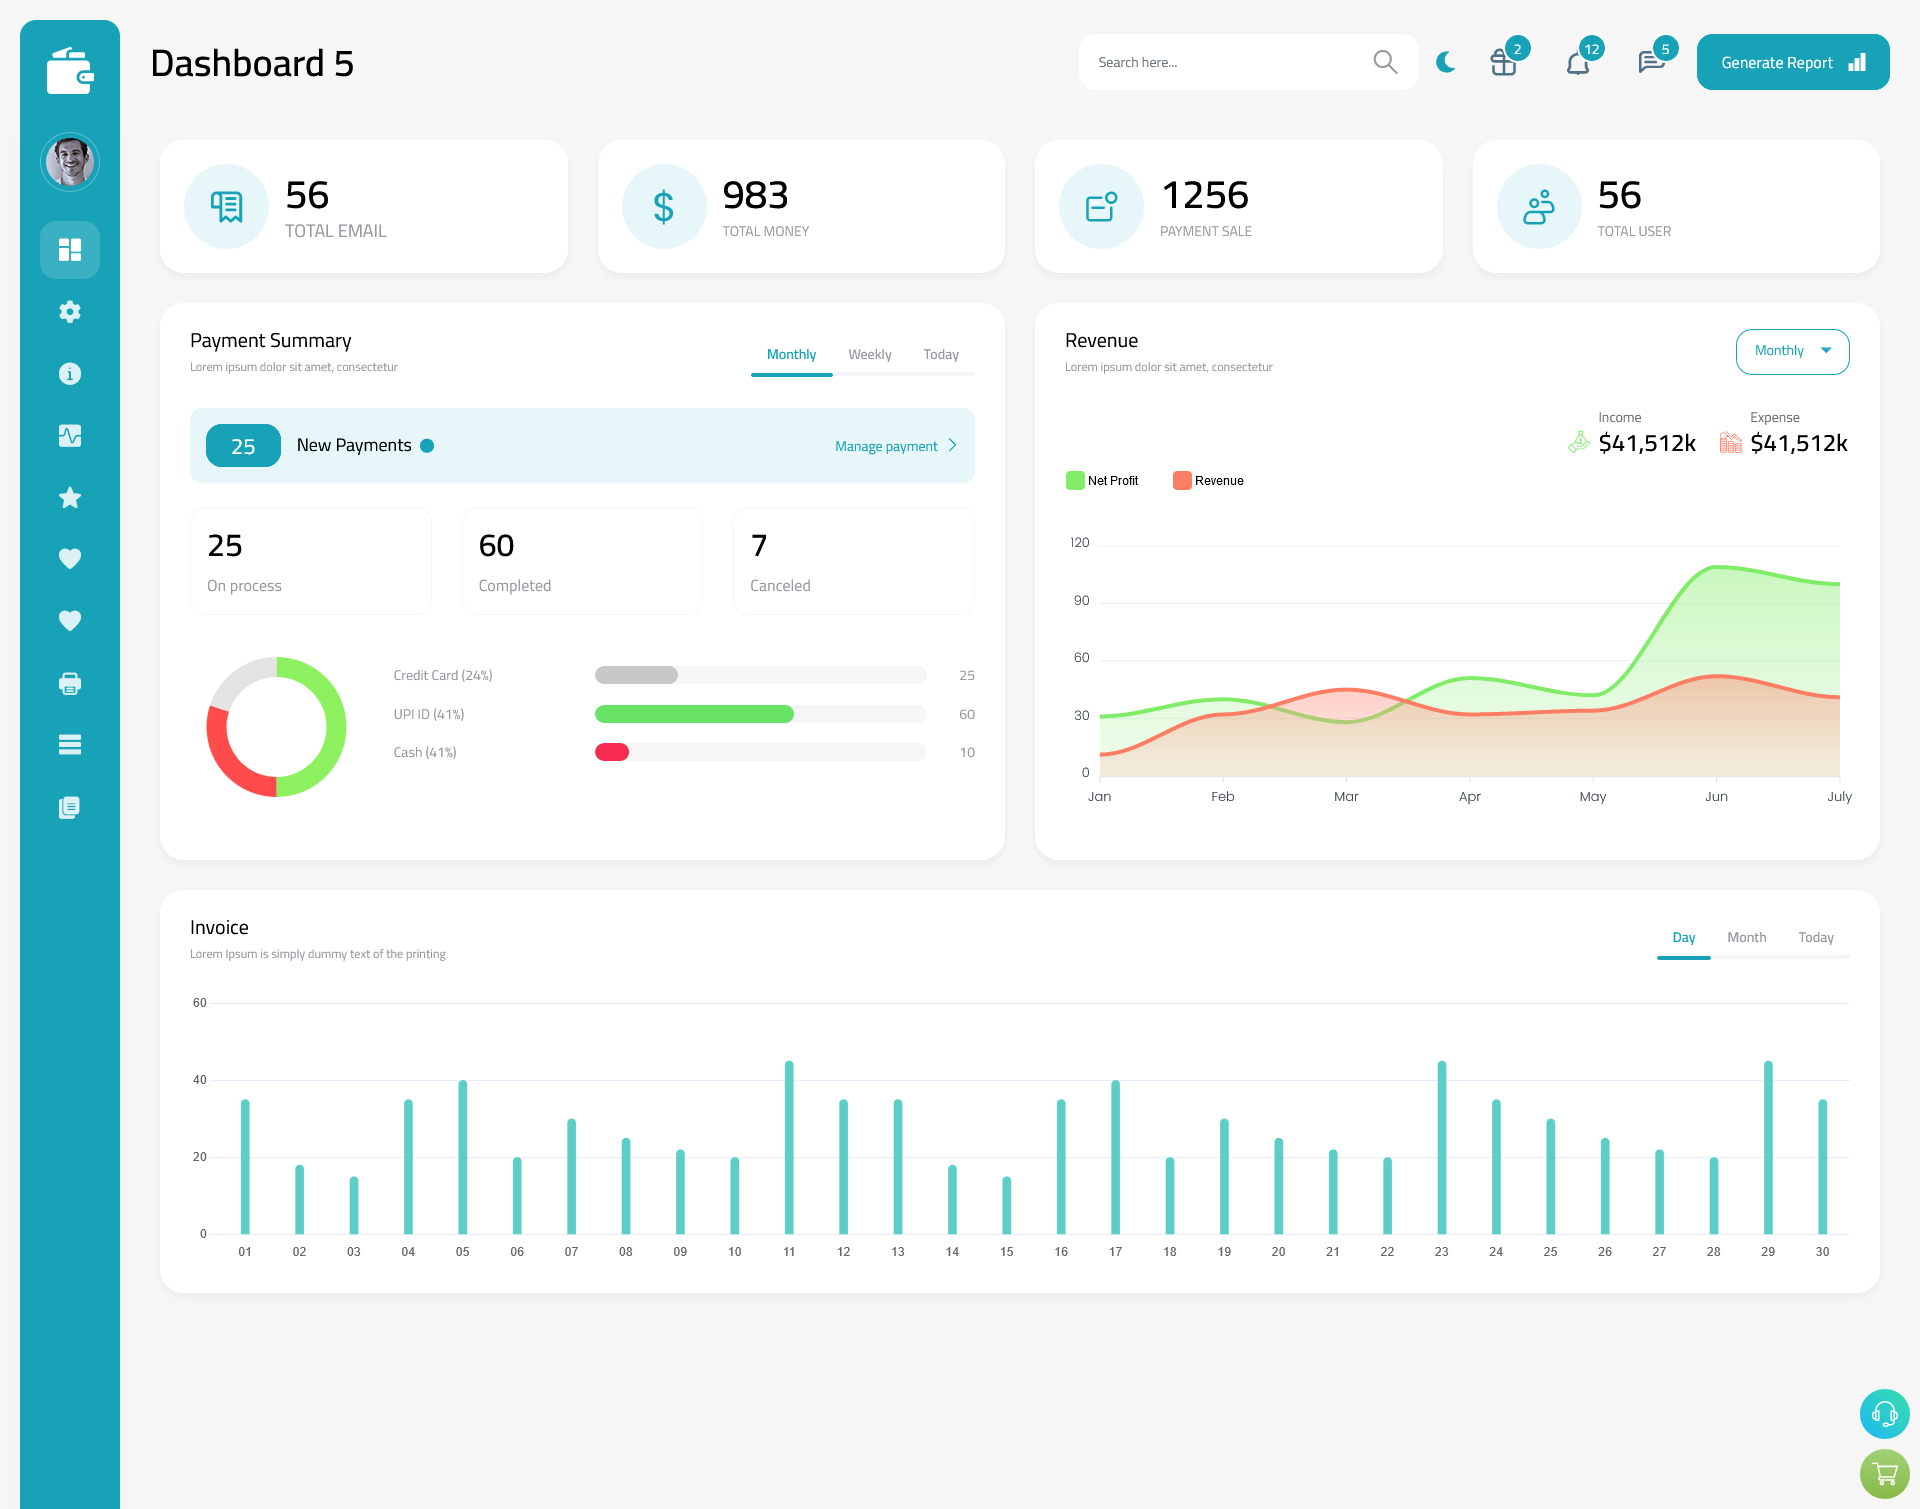The width and height of the screenshot is (1920, 1509).
Task: Expand notifications bell with badge 12
Action: pyautogui.click(x=1579, y=62)
